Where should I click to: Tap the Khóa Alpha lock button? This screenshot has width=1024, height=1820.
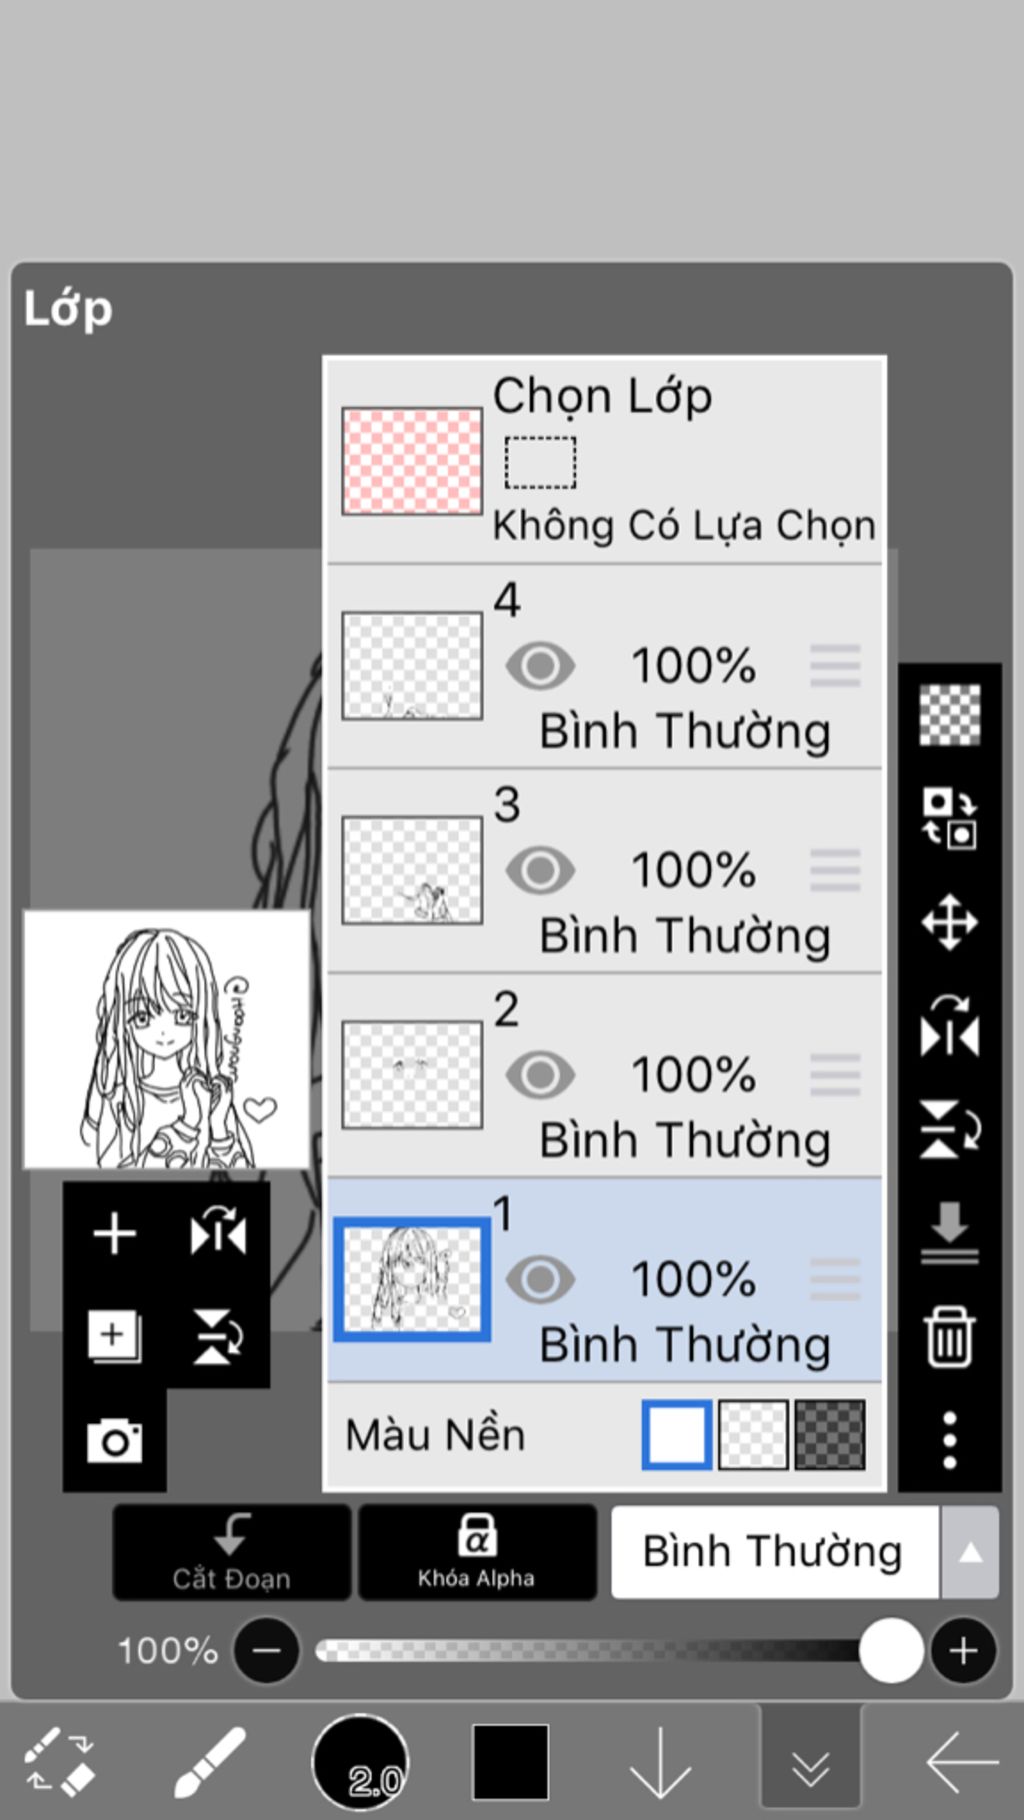tap(477, 1552)
